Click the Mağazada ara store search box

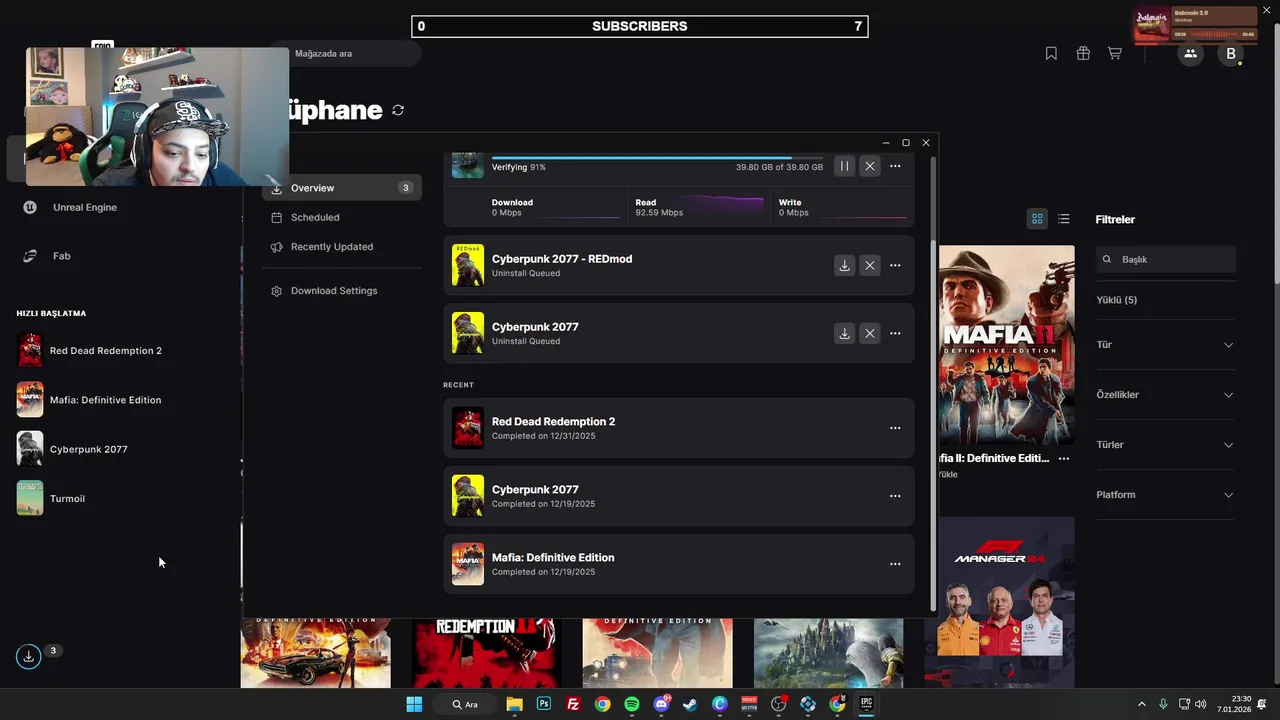point(347,54)
